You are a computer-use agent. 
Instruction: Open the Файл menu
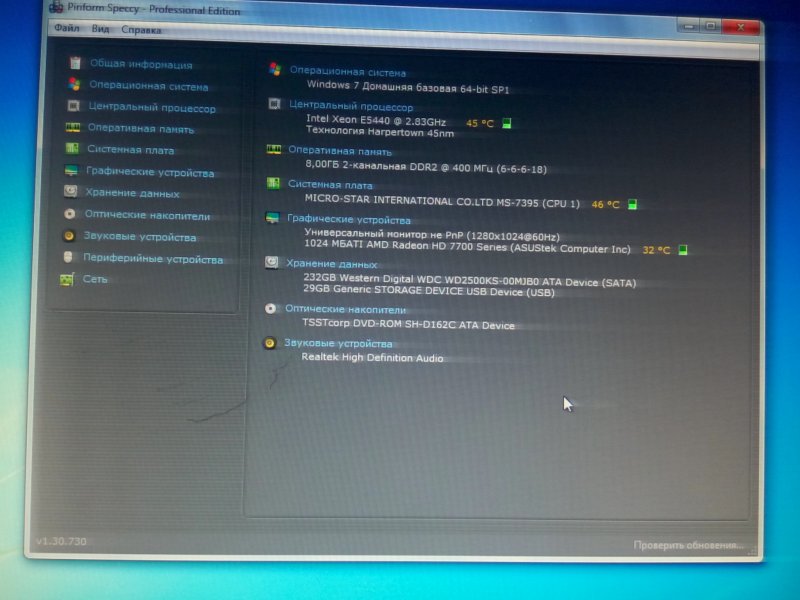click(x=66, y=30)
